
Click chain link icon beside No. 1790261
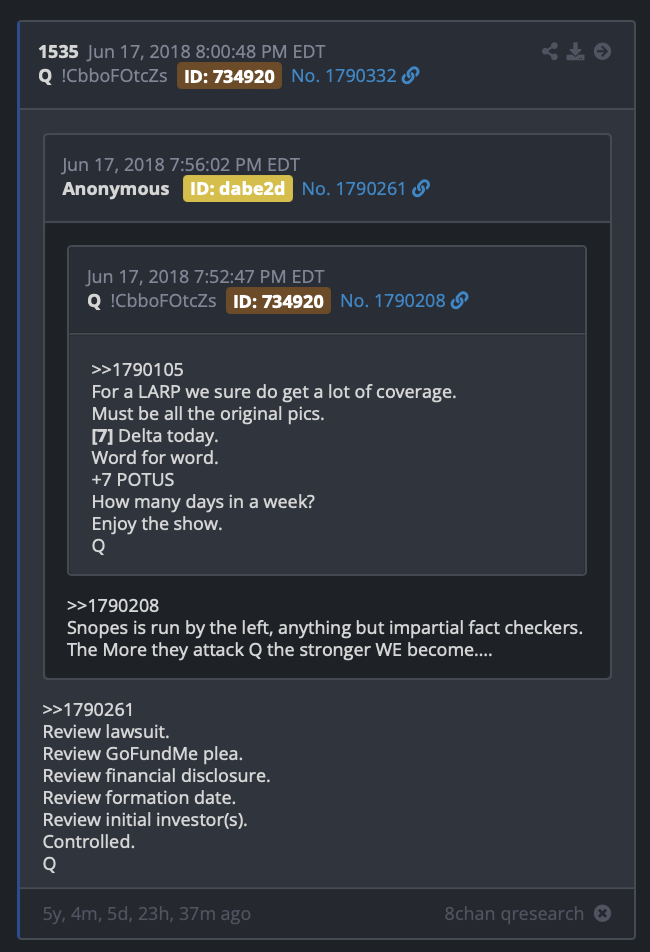[x=421, y=188]
